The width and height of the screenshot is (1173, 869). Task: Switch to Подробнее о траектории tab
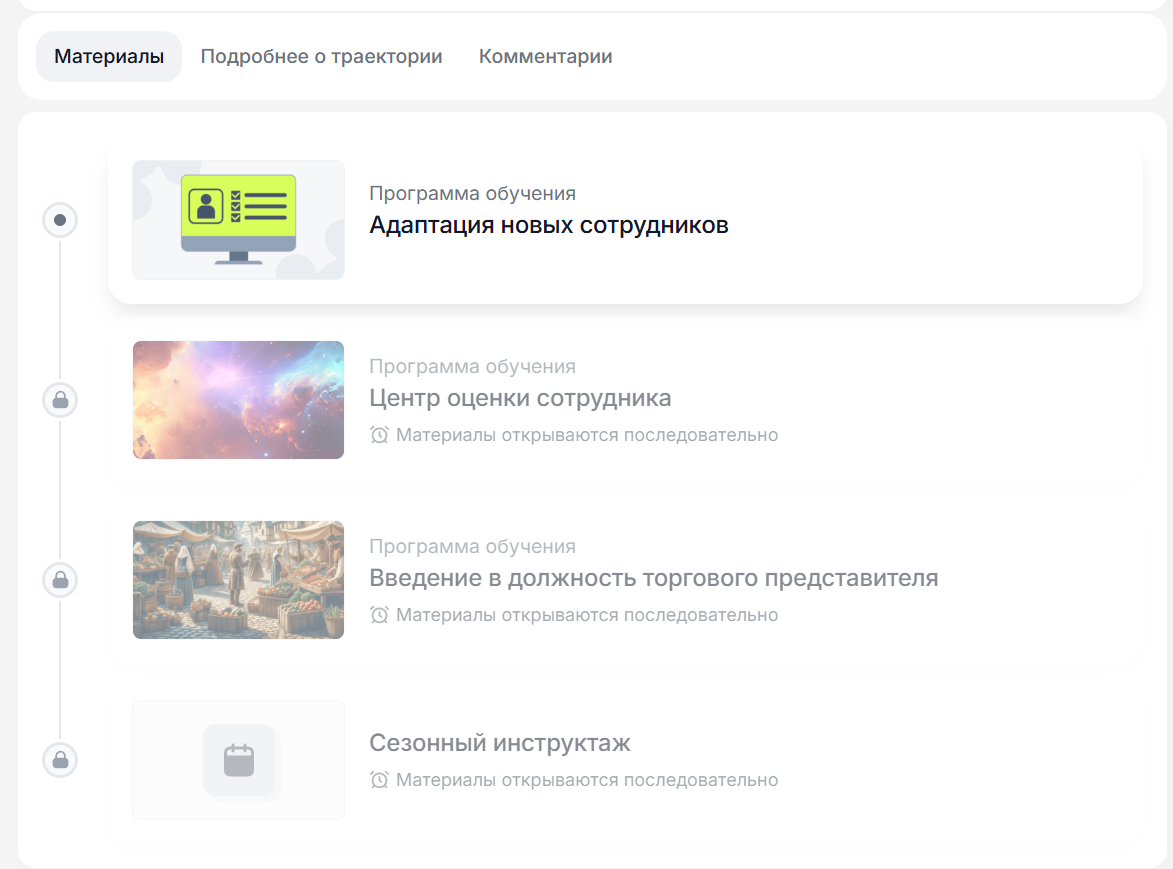(x=321, y=56)
